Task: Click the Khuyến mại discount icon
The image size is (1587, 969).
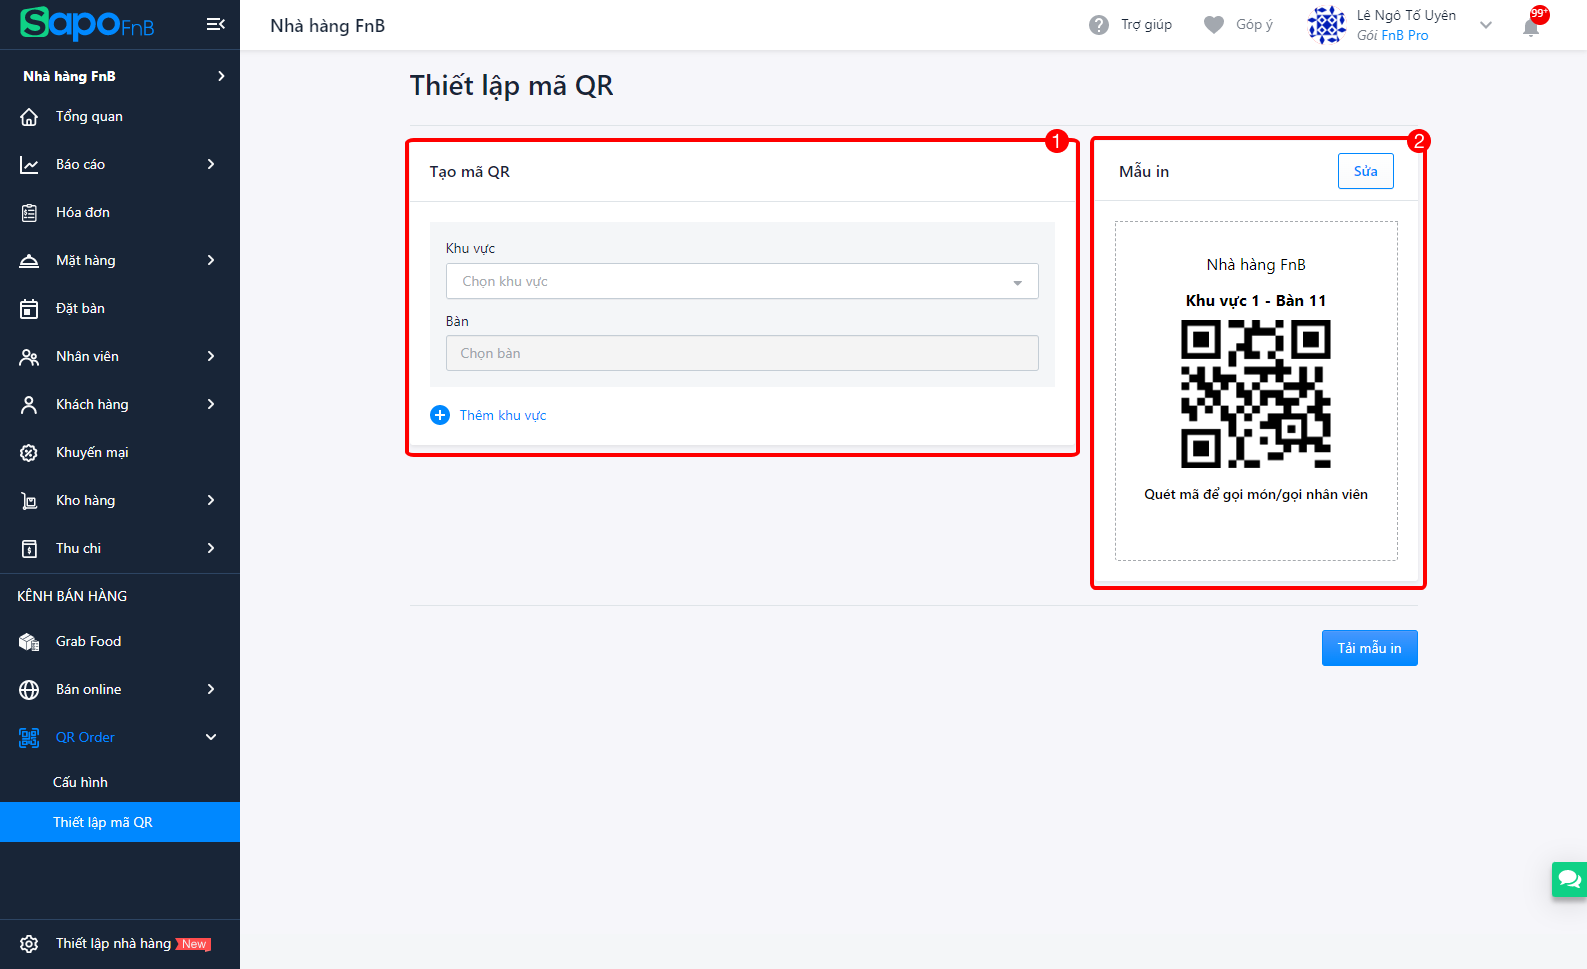Action: click(x=29, y=453)
